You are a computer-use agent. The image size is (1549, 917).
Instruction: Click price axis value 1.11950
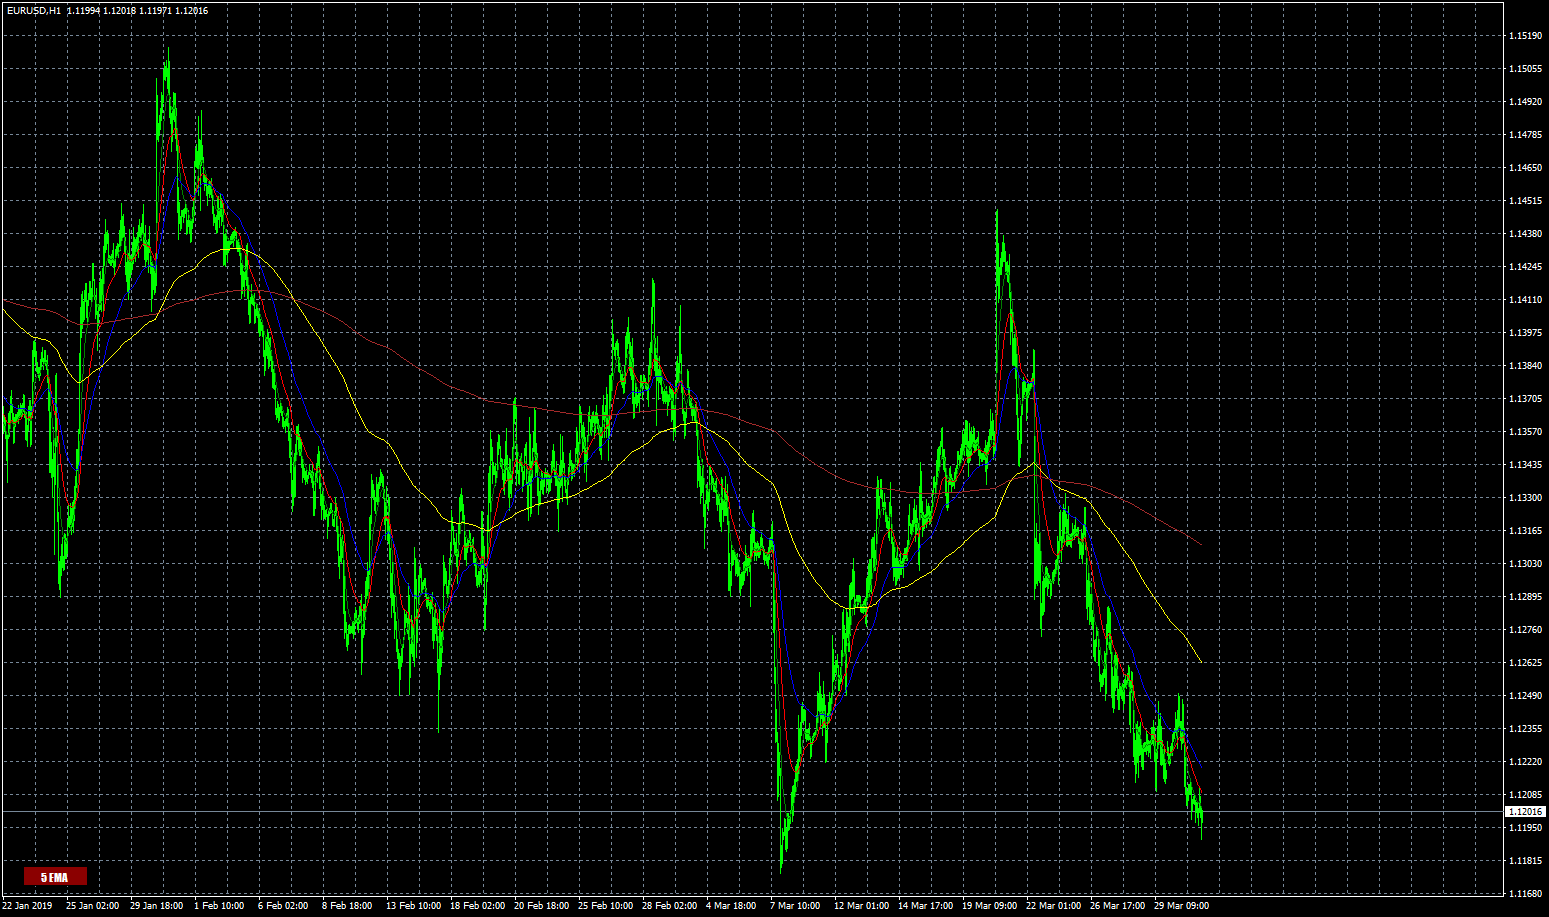click(x=1524, y=828)
